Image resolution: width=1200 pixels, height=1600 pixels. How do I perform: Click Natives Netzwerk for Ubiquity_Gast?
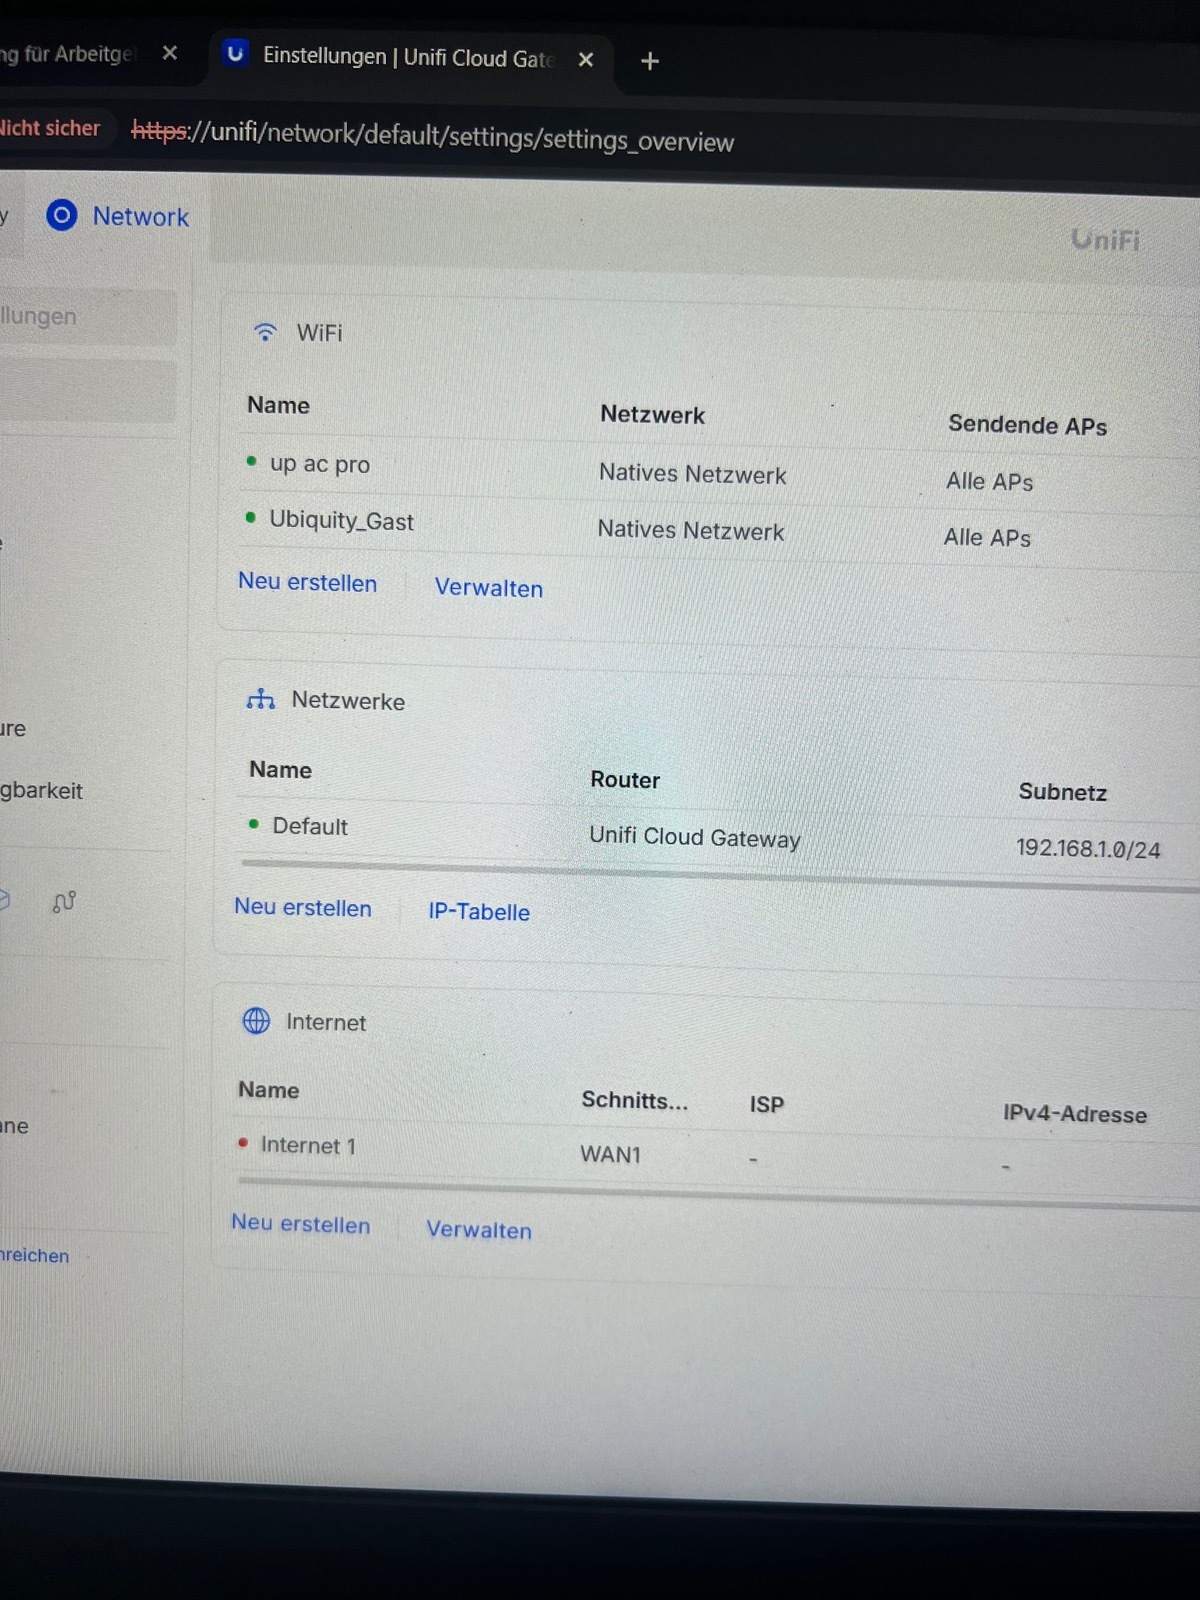[x=691, y=530]
